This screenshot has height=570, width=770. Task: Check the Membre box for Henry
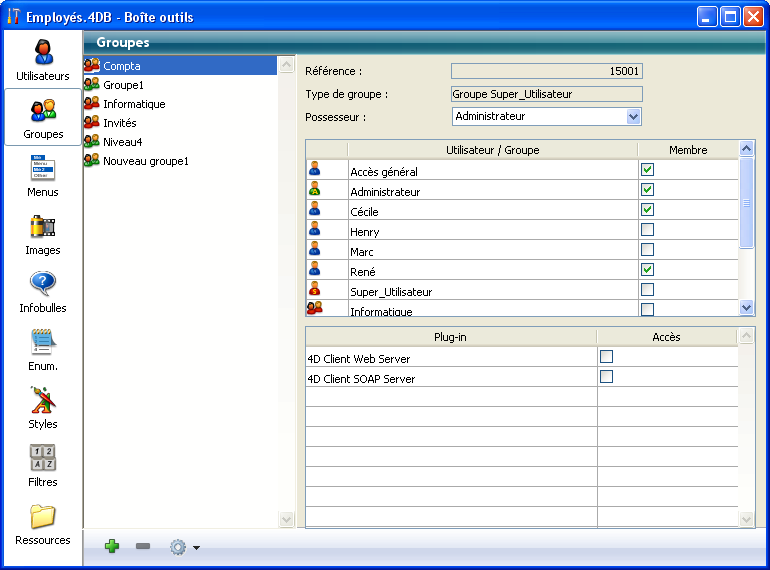(x=647, y=230)
